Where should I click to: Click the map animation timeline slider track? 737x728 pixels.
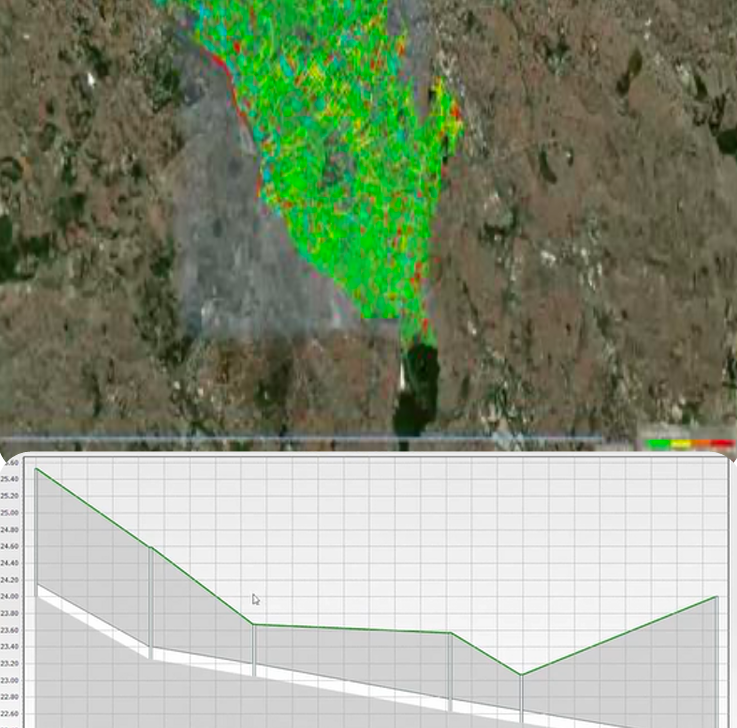point(301,439)
